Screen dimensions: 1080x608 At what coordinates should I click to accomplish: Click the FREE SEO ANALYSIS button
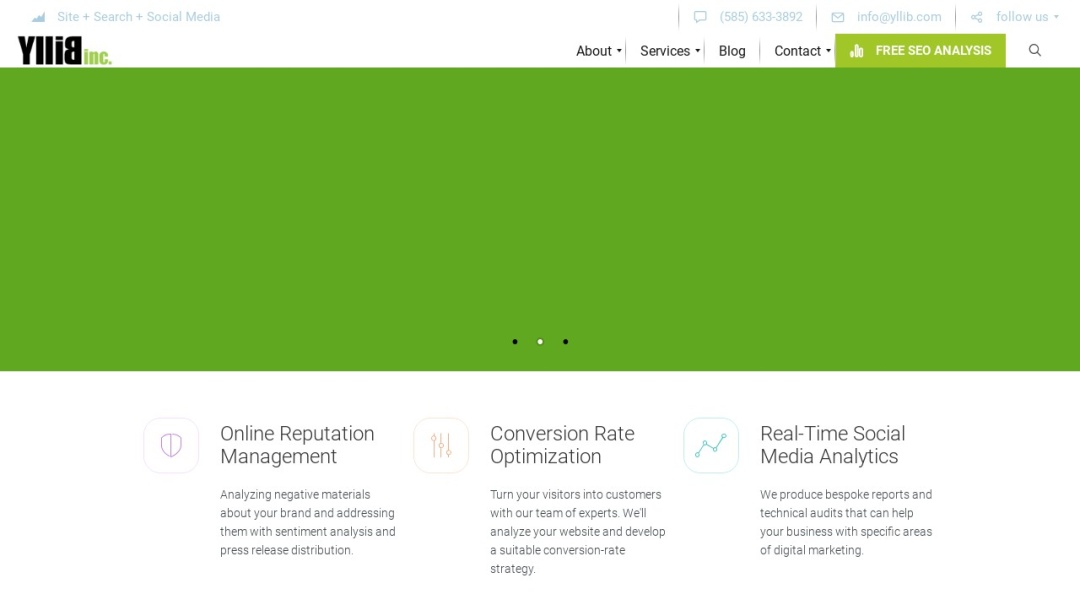click(920, 50)
